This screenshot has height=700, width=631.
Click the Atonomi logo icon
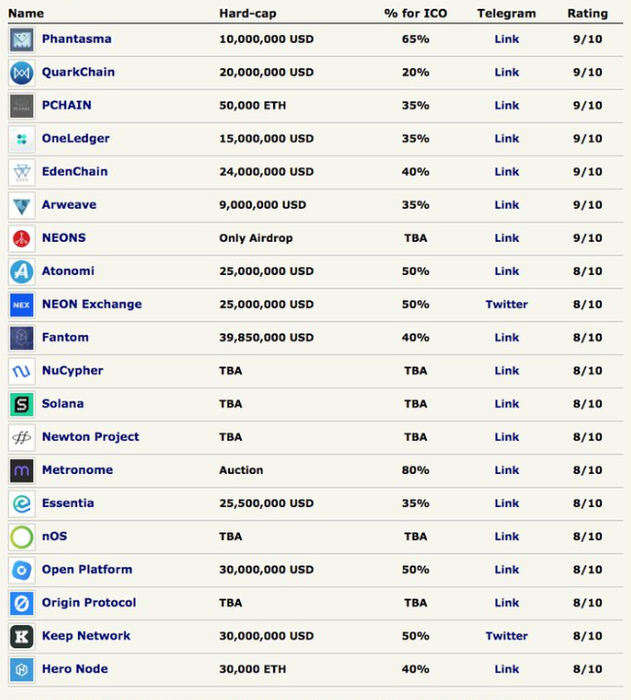[22, 272]
